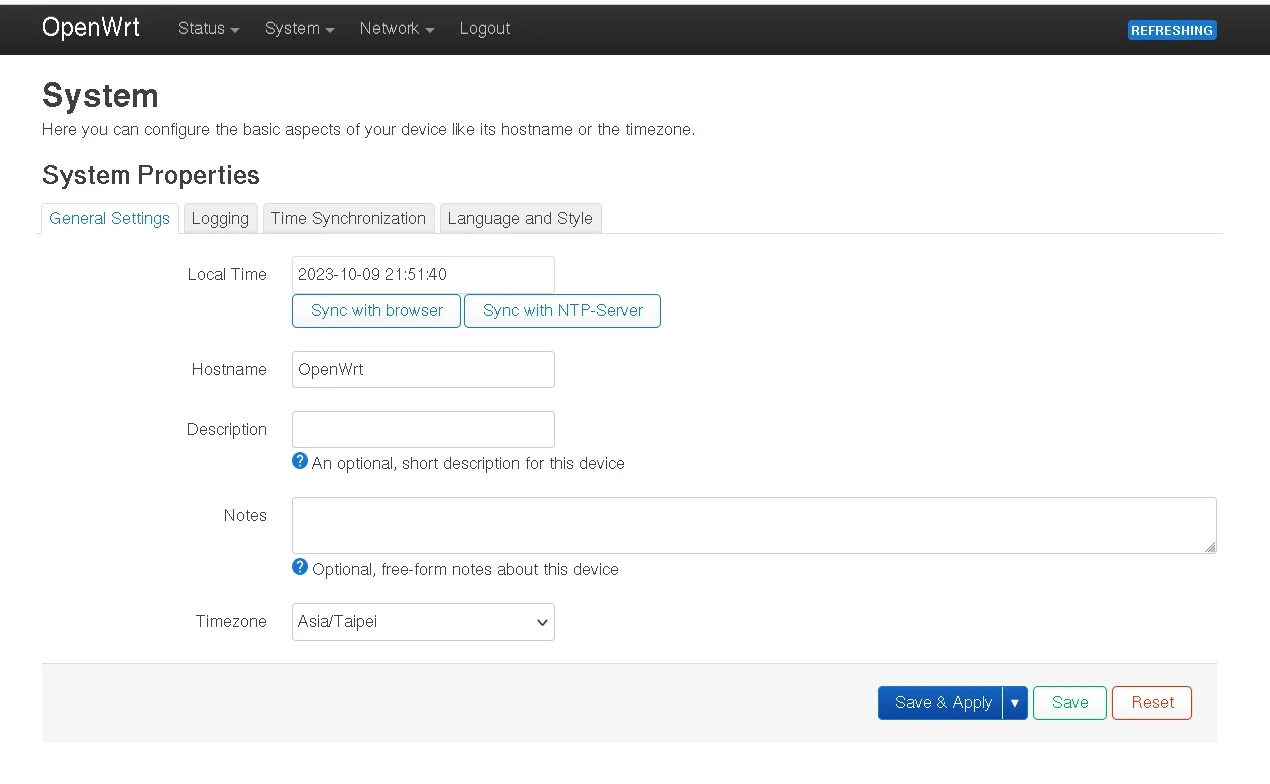Expand the Timezone select box
The width and height of the screenshot is (1270, 784).
pos(423,622)
